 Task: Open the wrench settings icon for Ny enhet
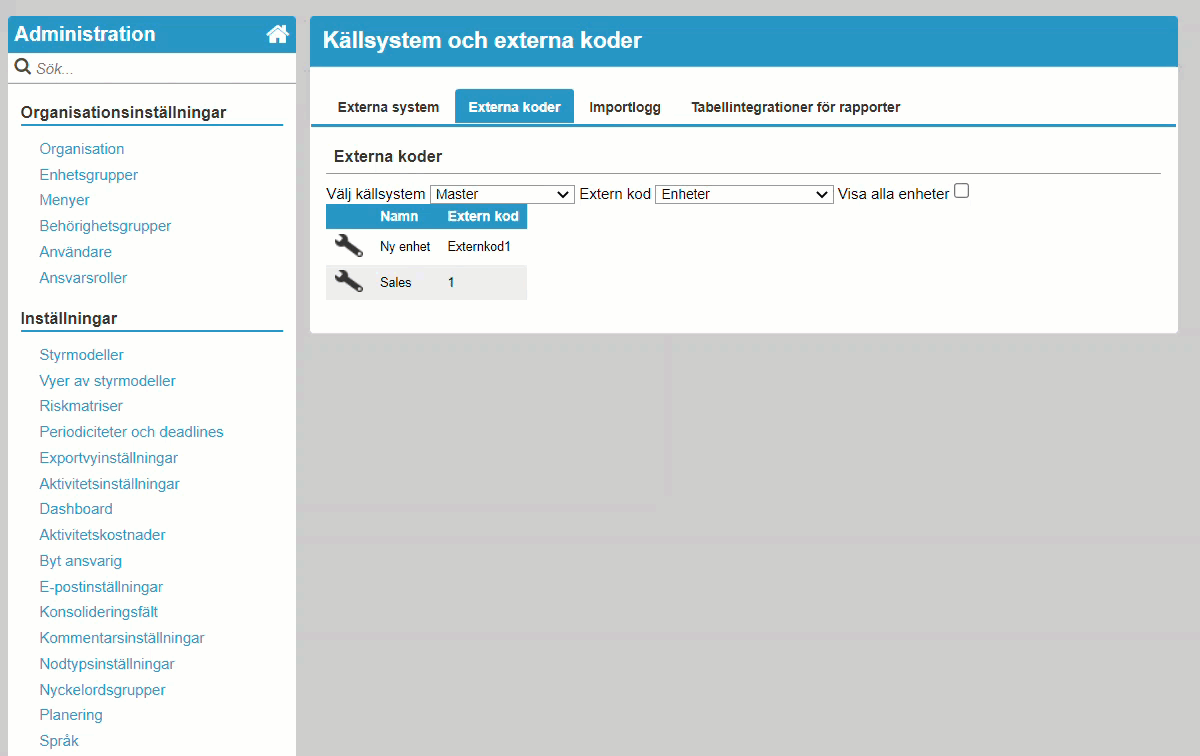click(348, 245)
